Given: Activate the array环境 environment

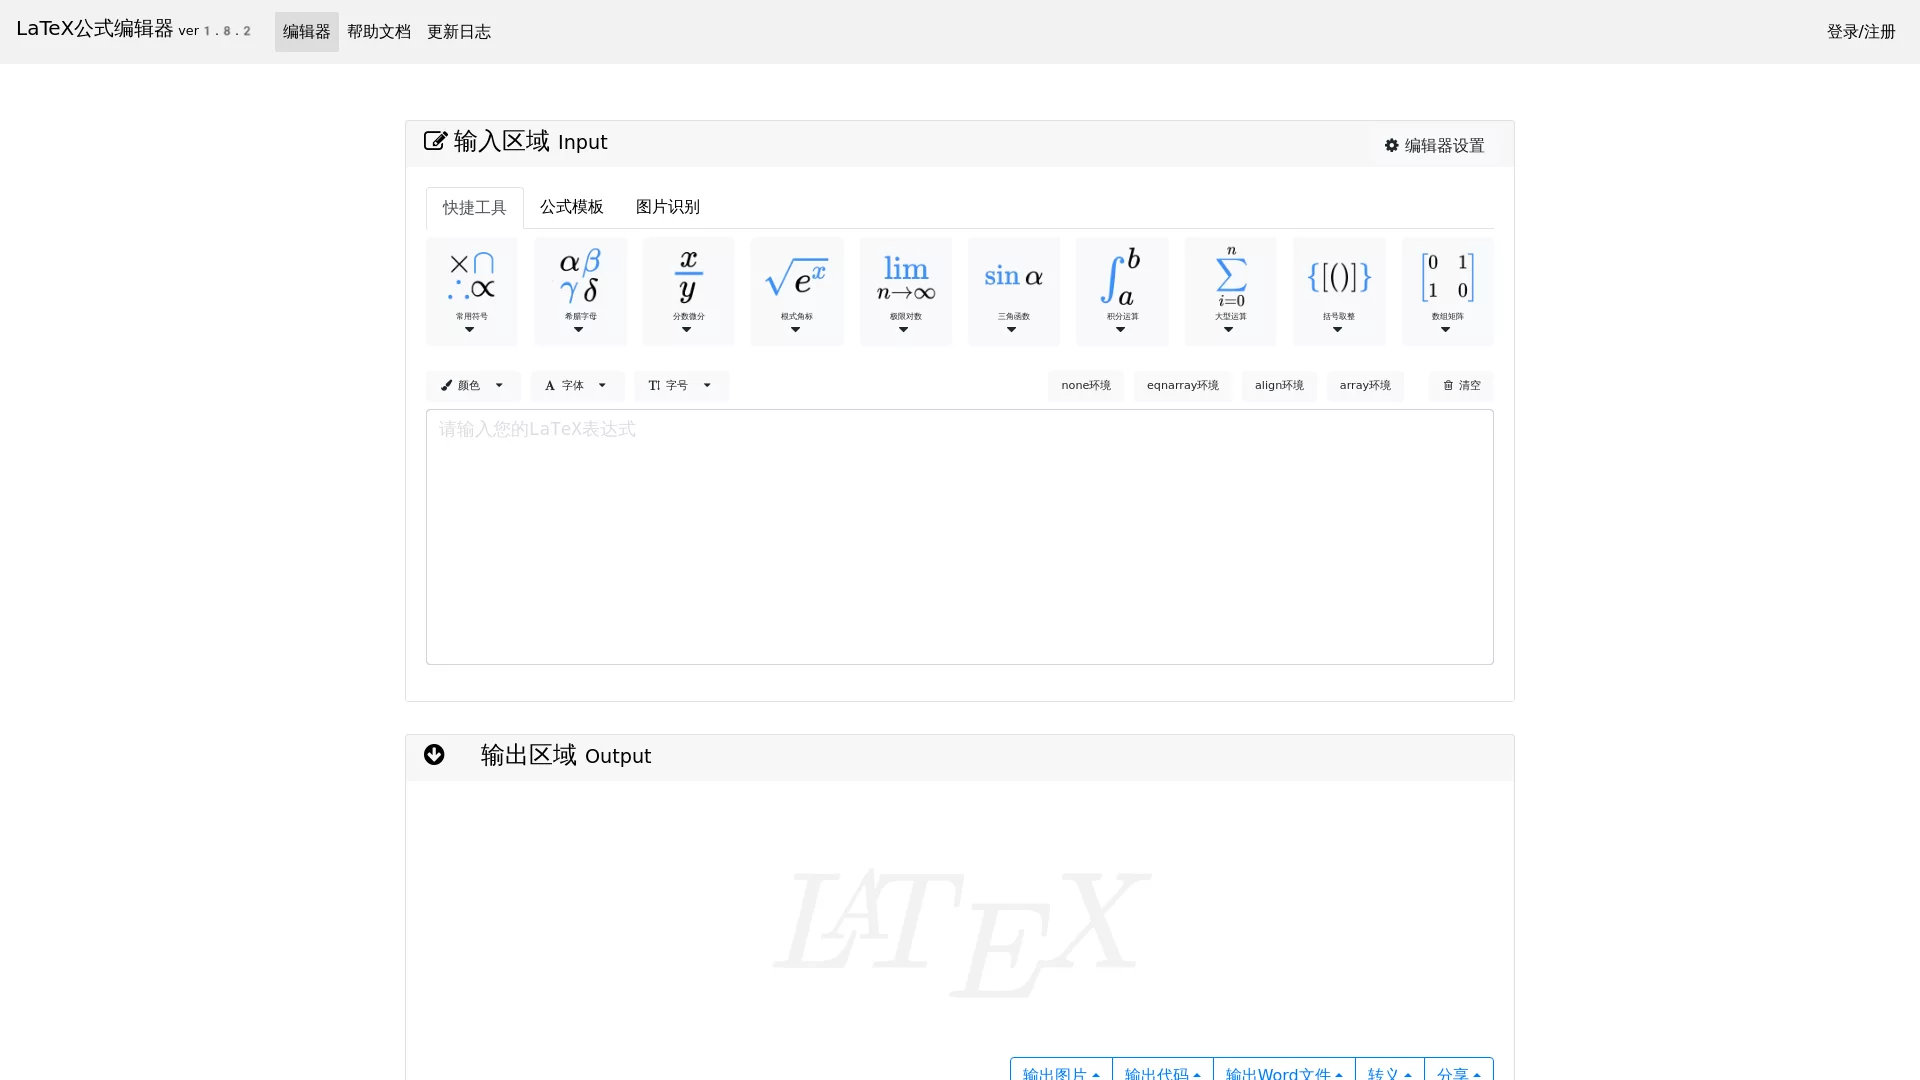Looking at the screenshot, I should coord(1364,386).
